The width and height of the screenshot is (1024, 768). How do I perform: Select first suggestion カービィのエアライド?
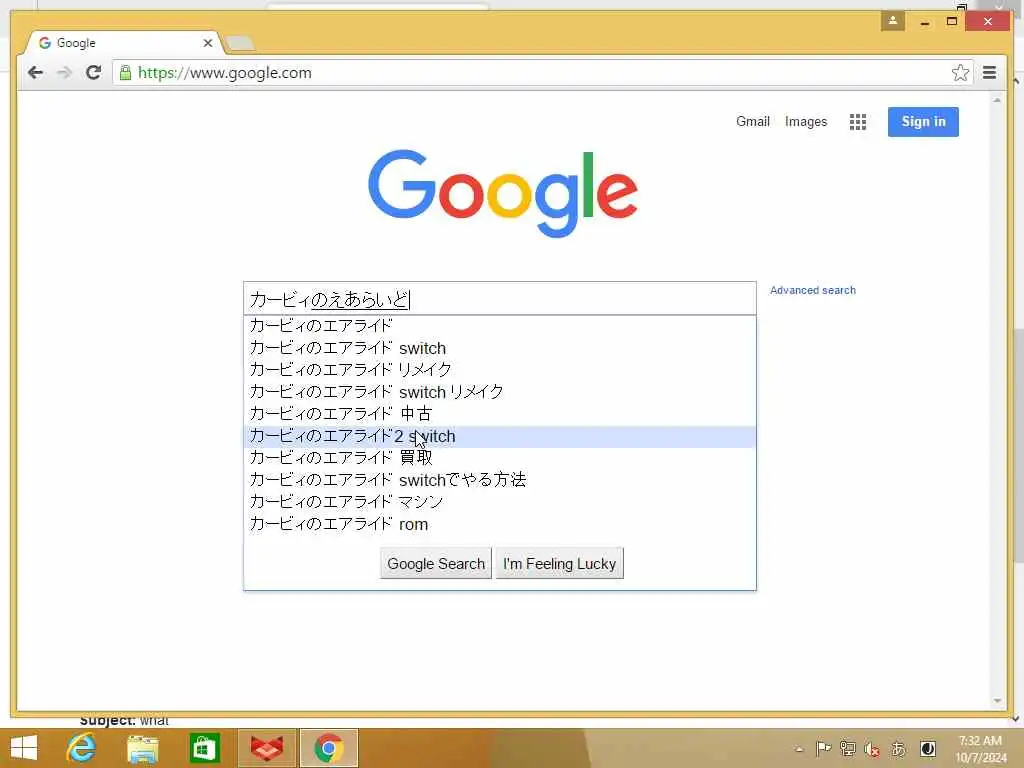tap(500, 325)
